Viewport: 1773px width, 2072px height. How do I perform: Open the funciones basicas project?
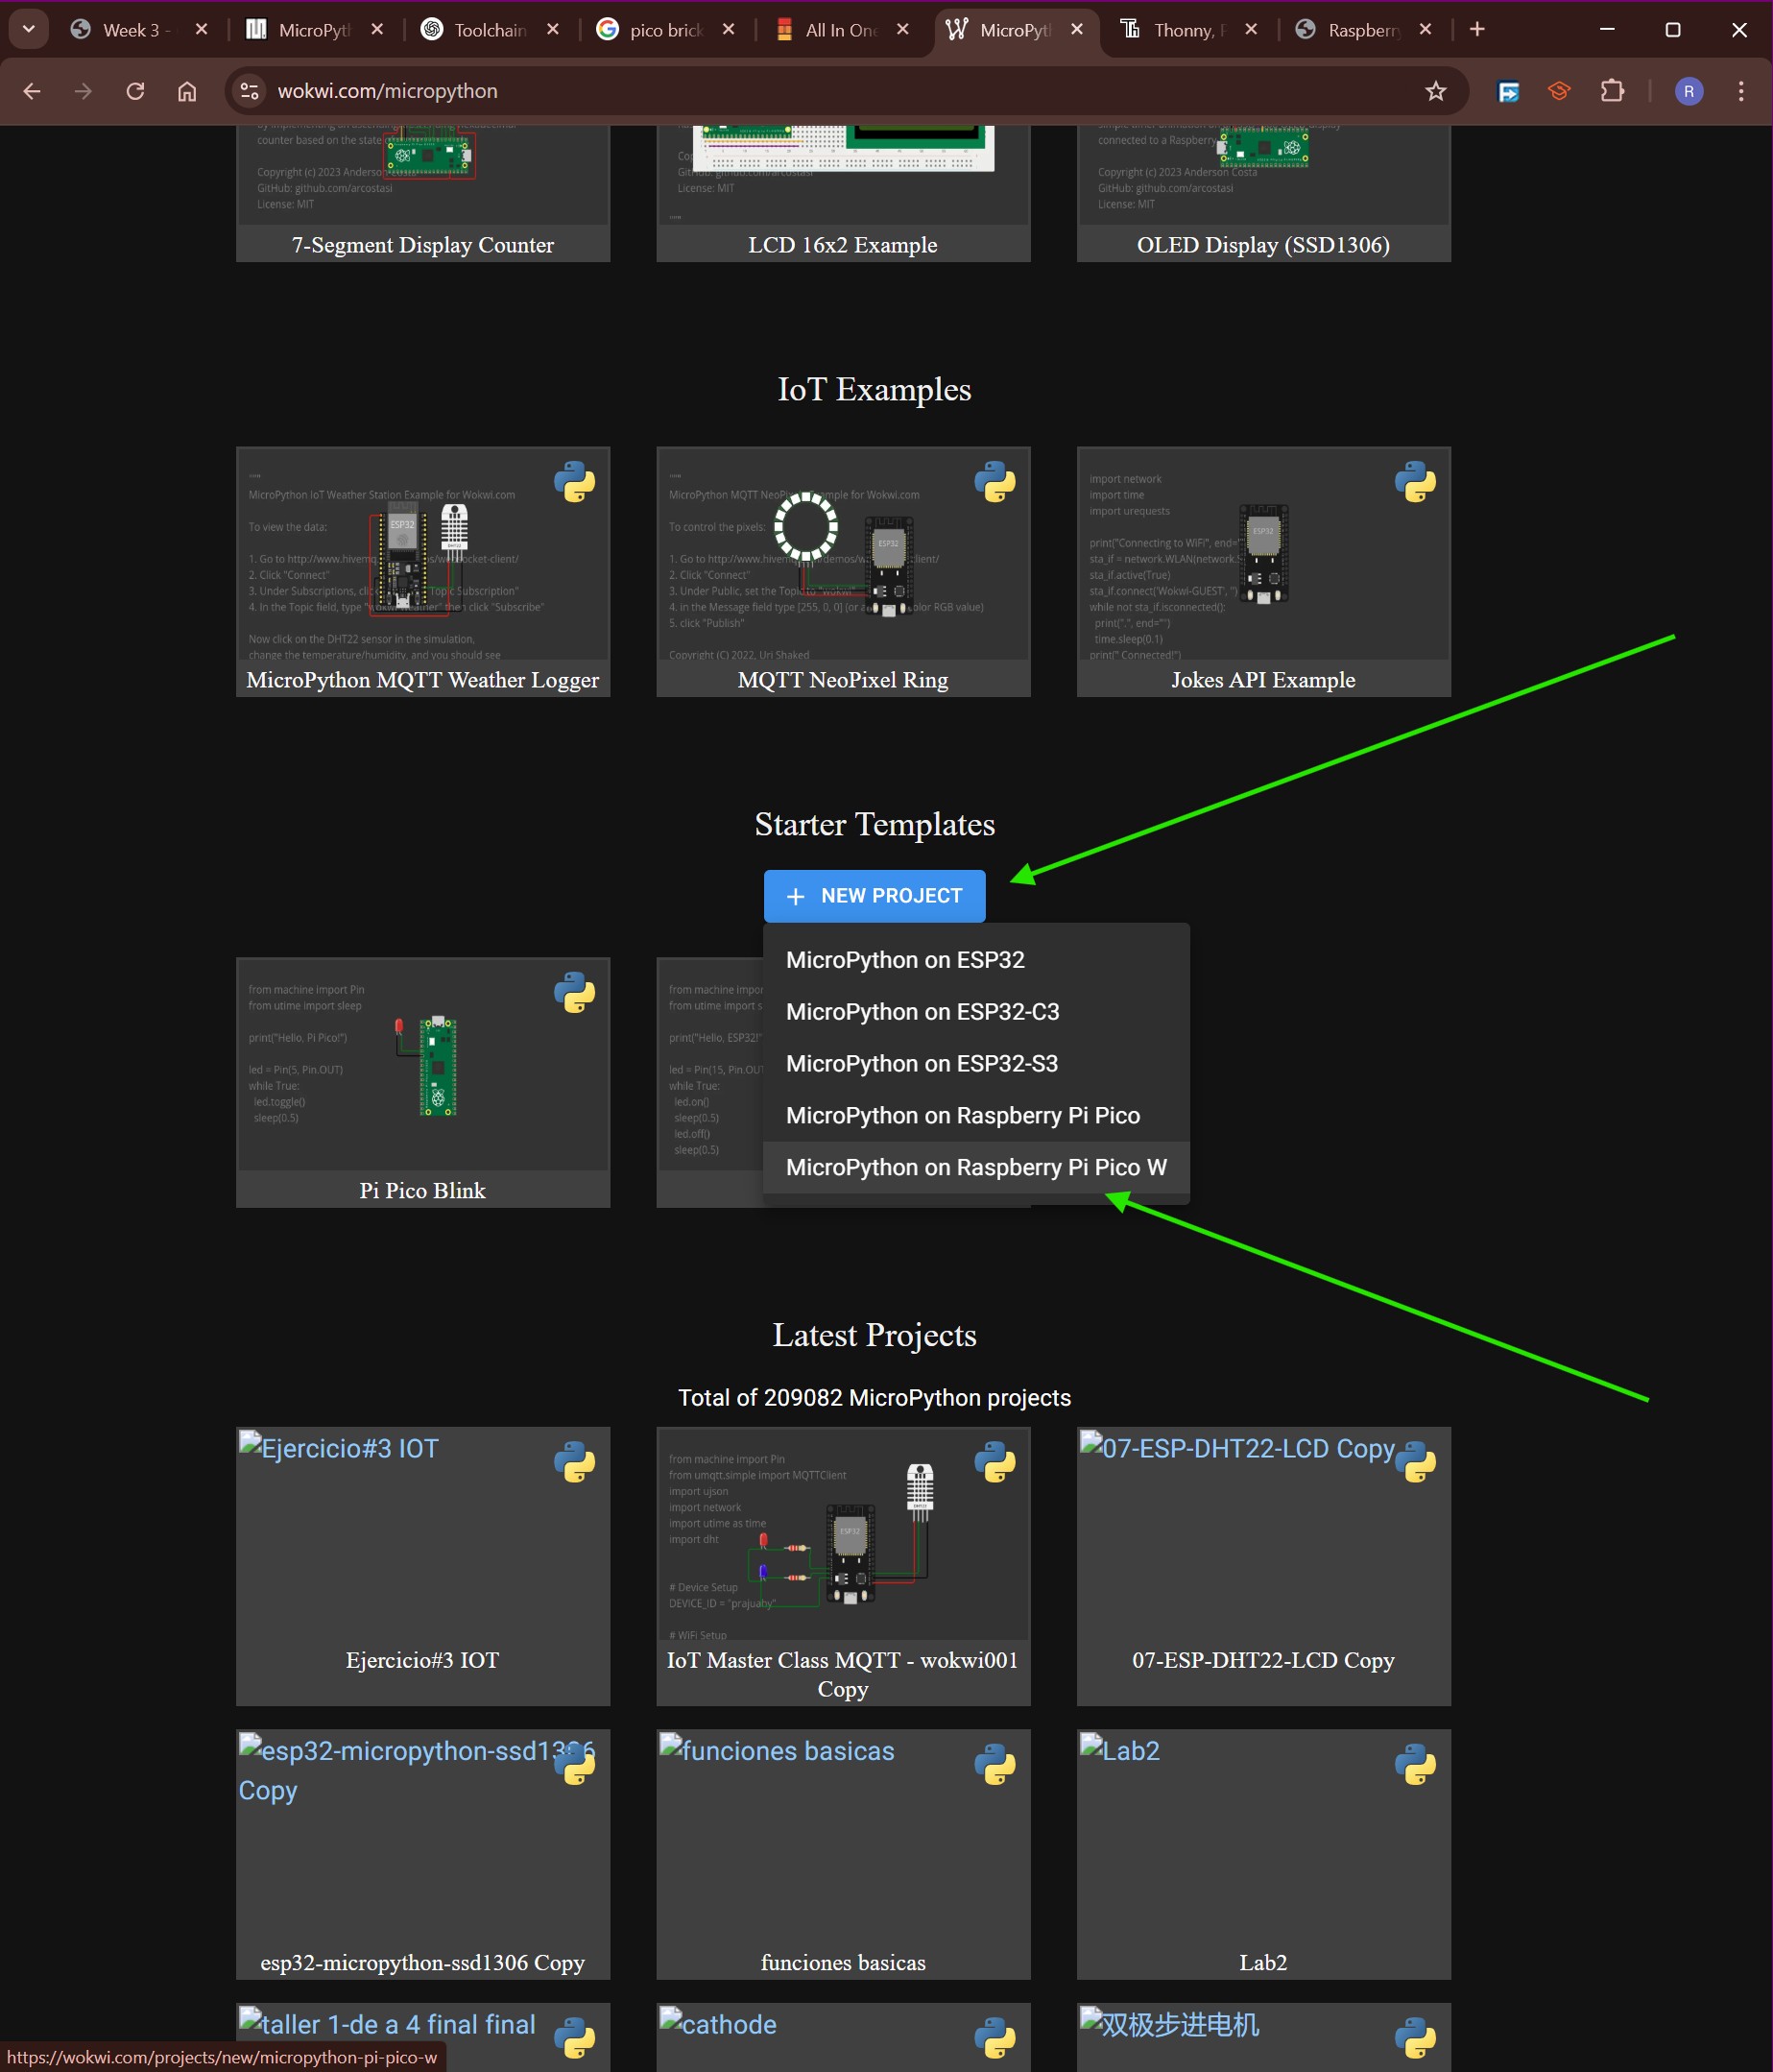coord(843,1855)
